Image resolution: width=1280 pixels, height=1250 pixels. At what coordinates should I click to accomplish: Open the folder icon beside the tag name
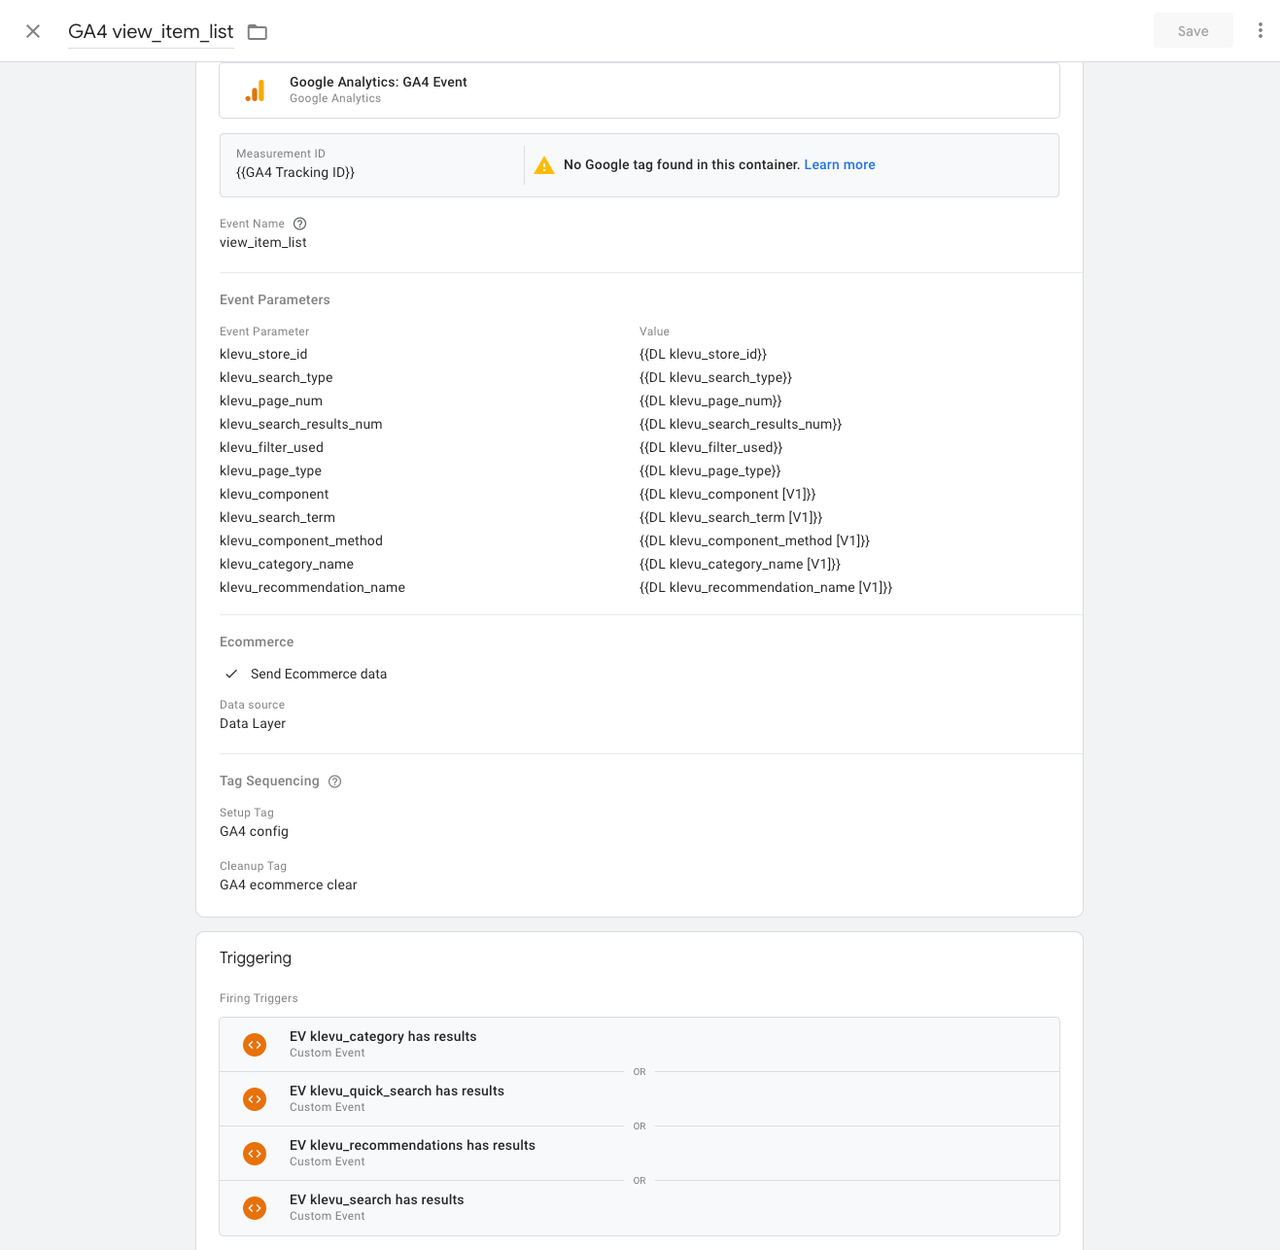[257, 32]
